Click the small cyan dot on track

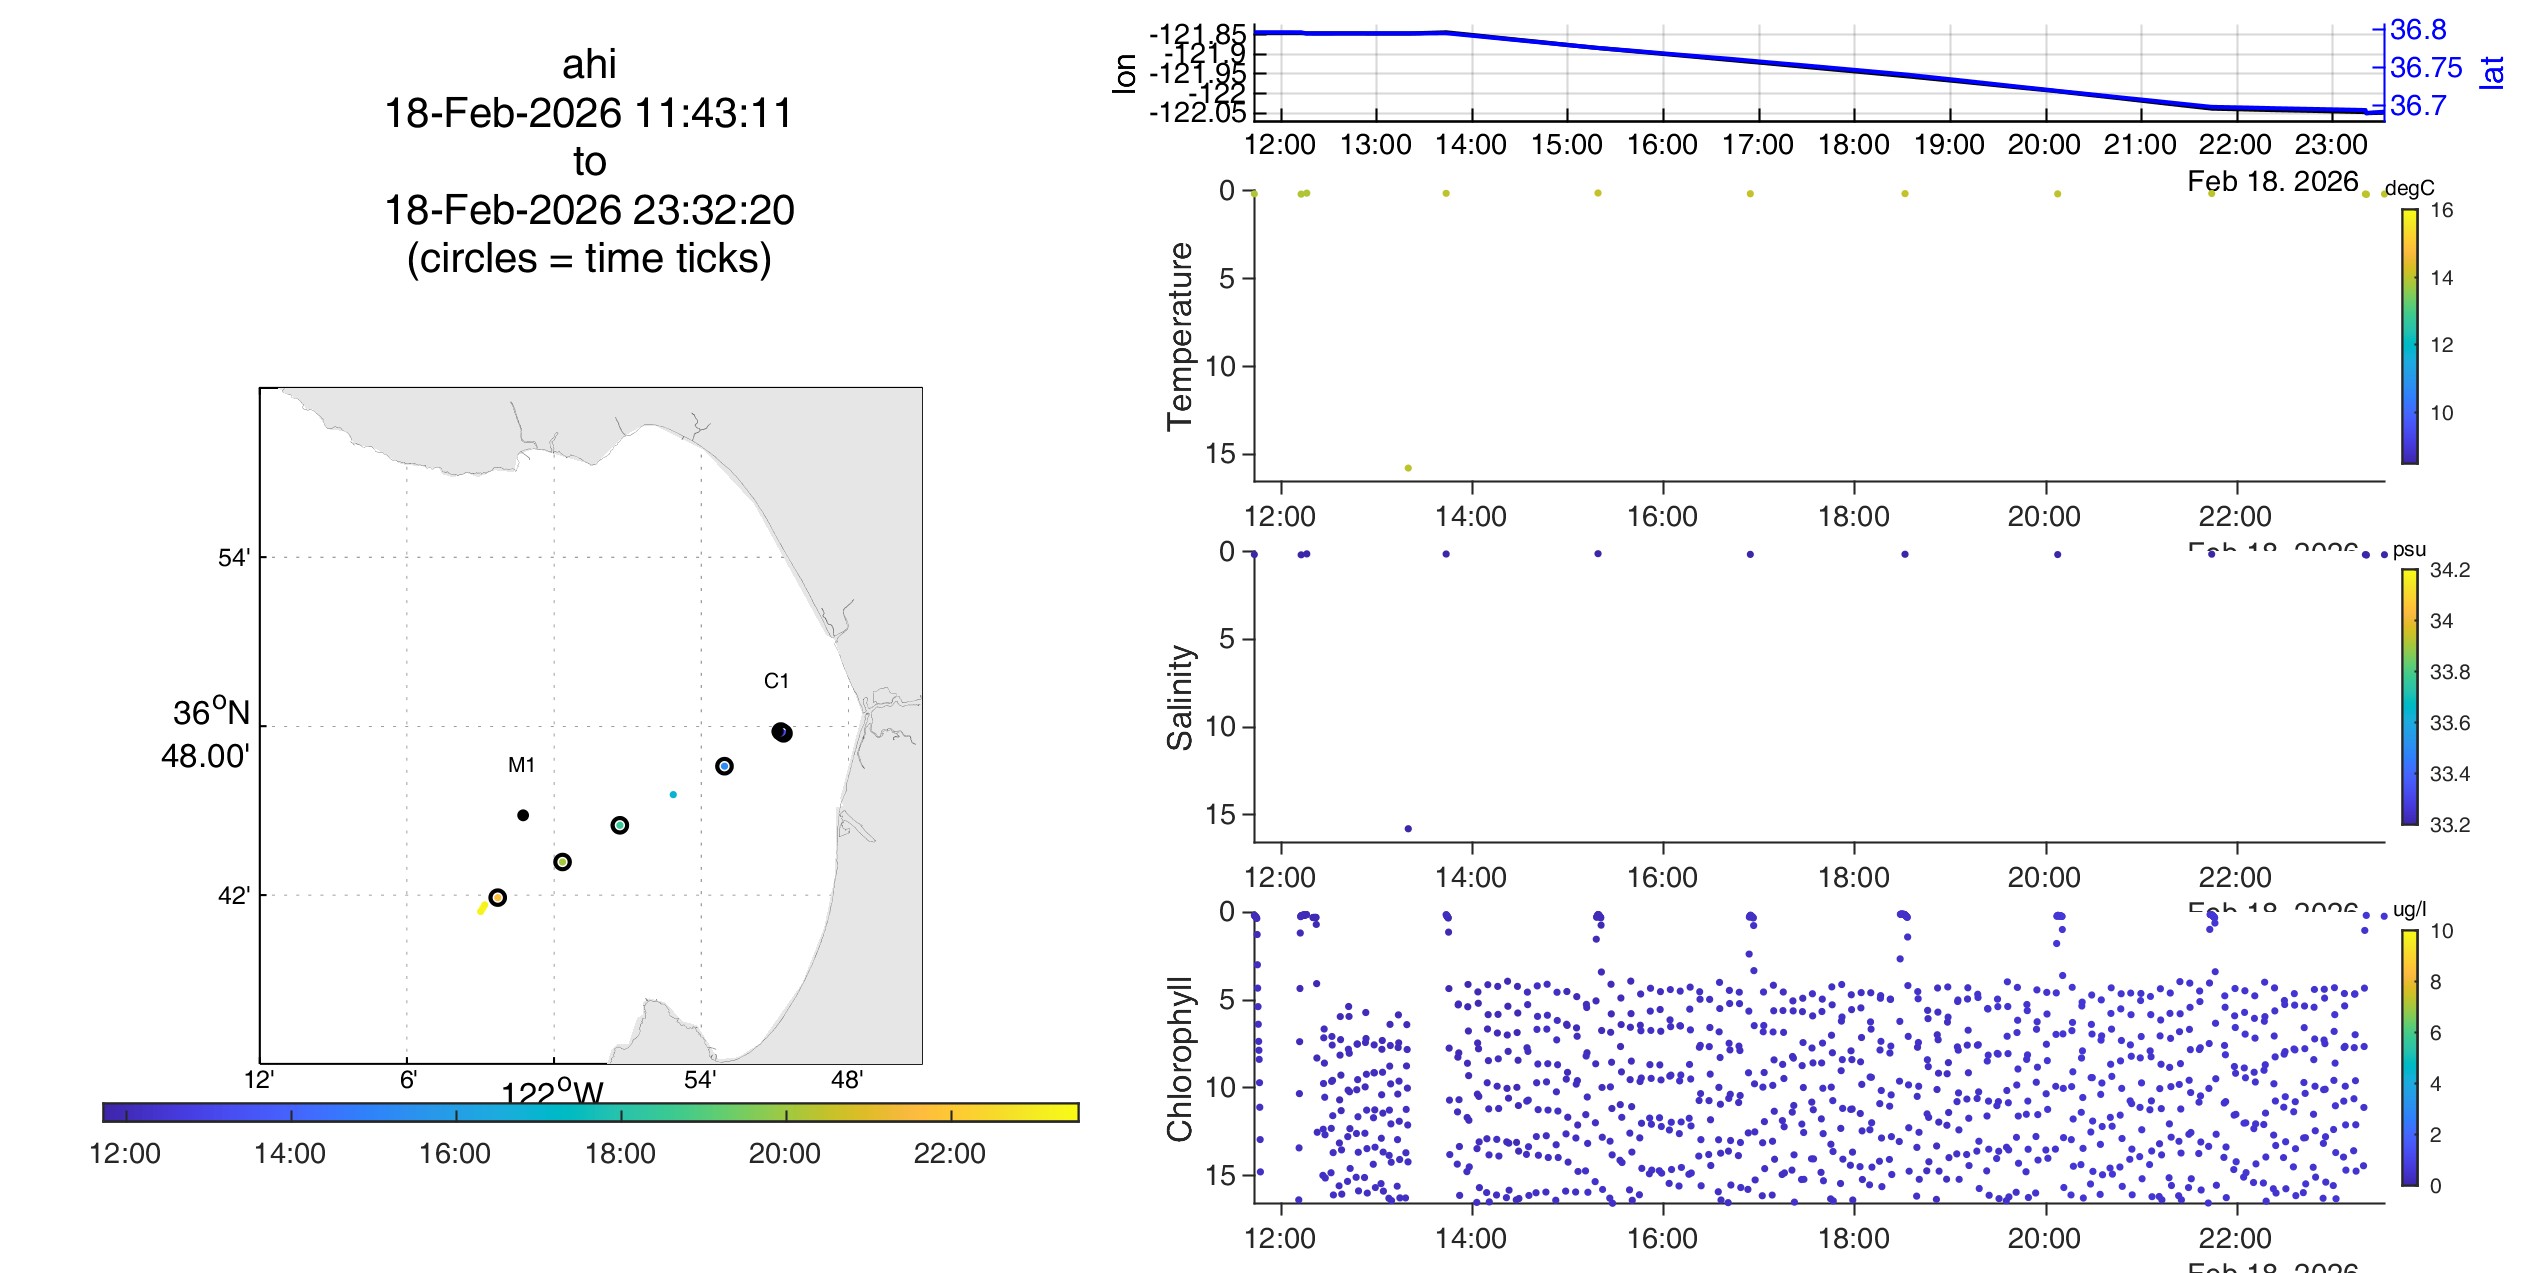tap(673, 795)
